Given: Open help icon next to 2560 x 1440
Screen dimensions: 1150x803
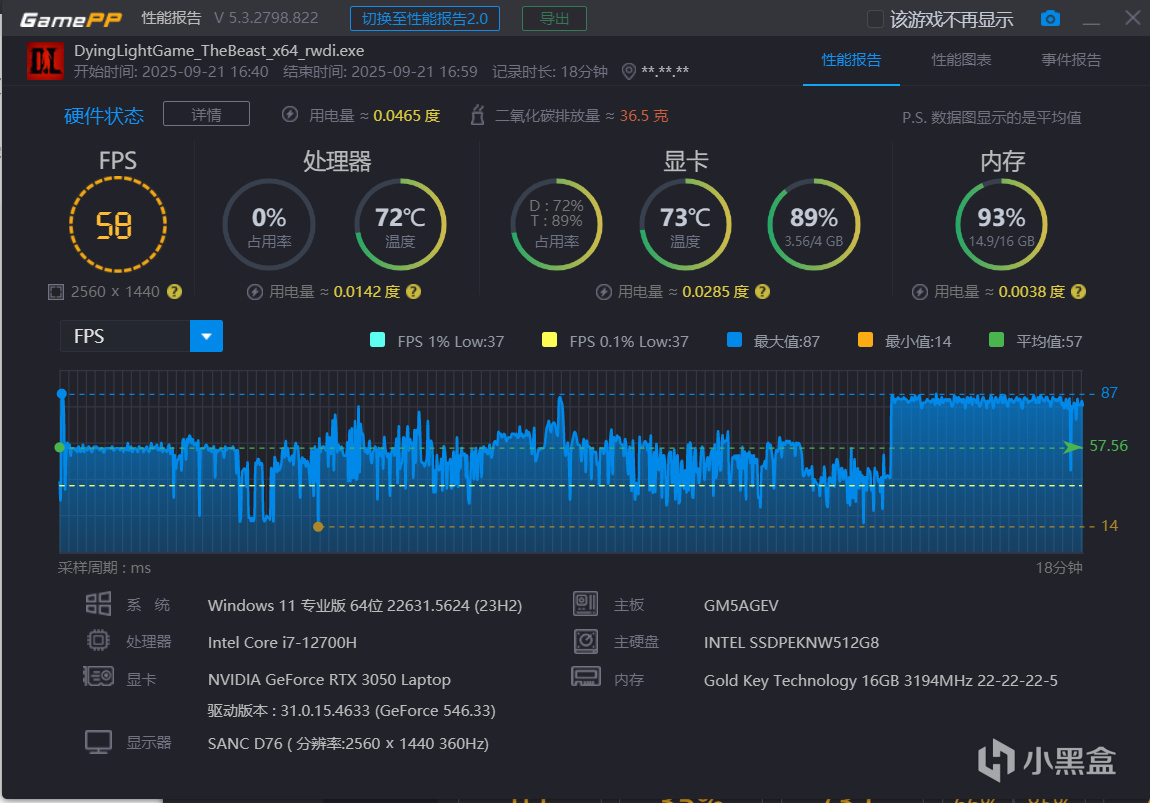Looking at the screenshot, I should pos(175,292).
